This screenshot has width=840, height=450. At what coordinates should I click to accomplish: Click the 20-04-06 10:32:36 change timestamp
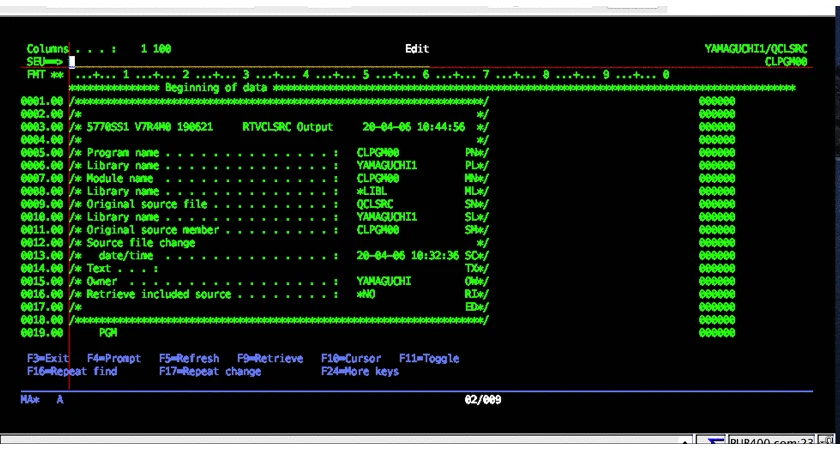point(408,256)
